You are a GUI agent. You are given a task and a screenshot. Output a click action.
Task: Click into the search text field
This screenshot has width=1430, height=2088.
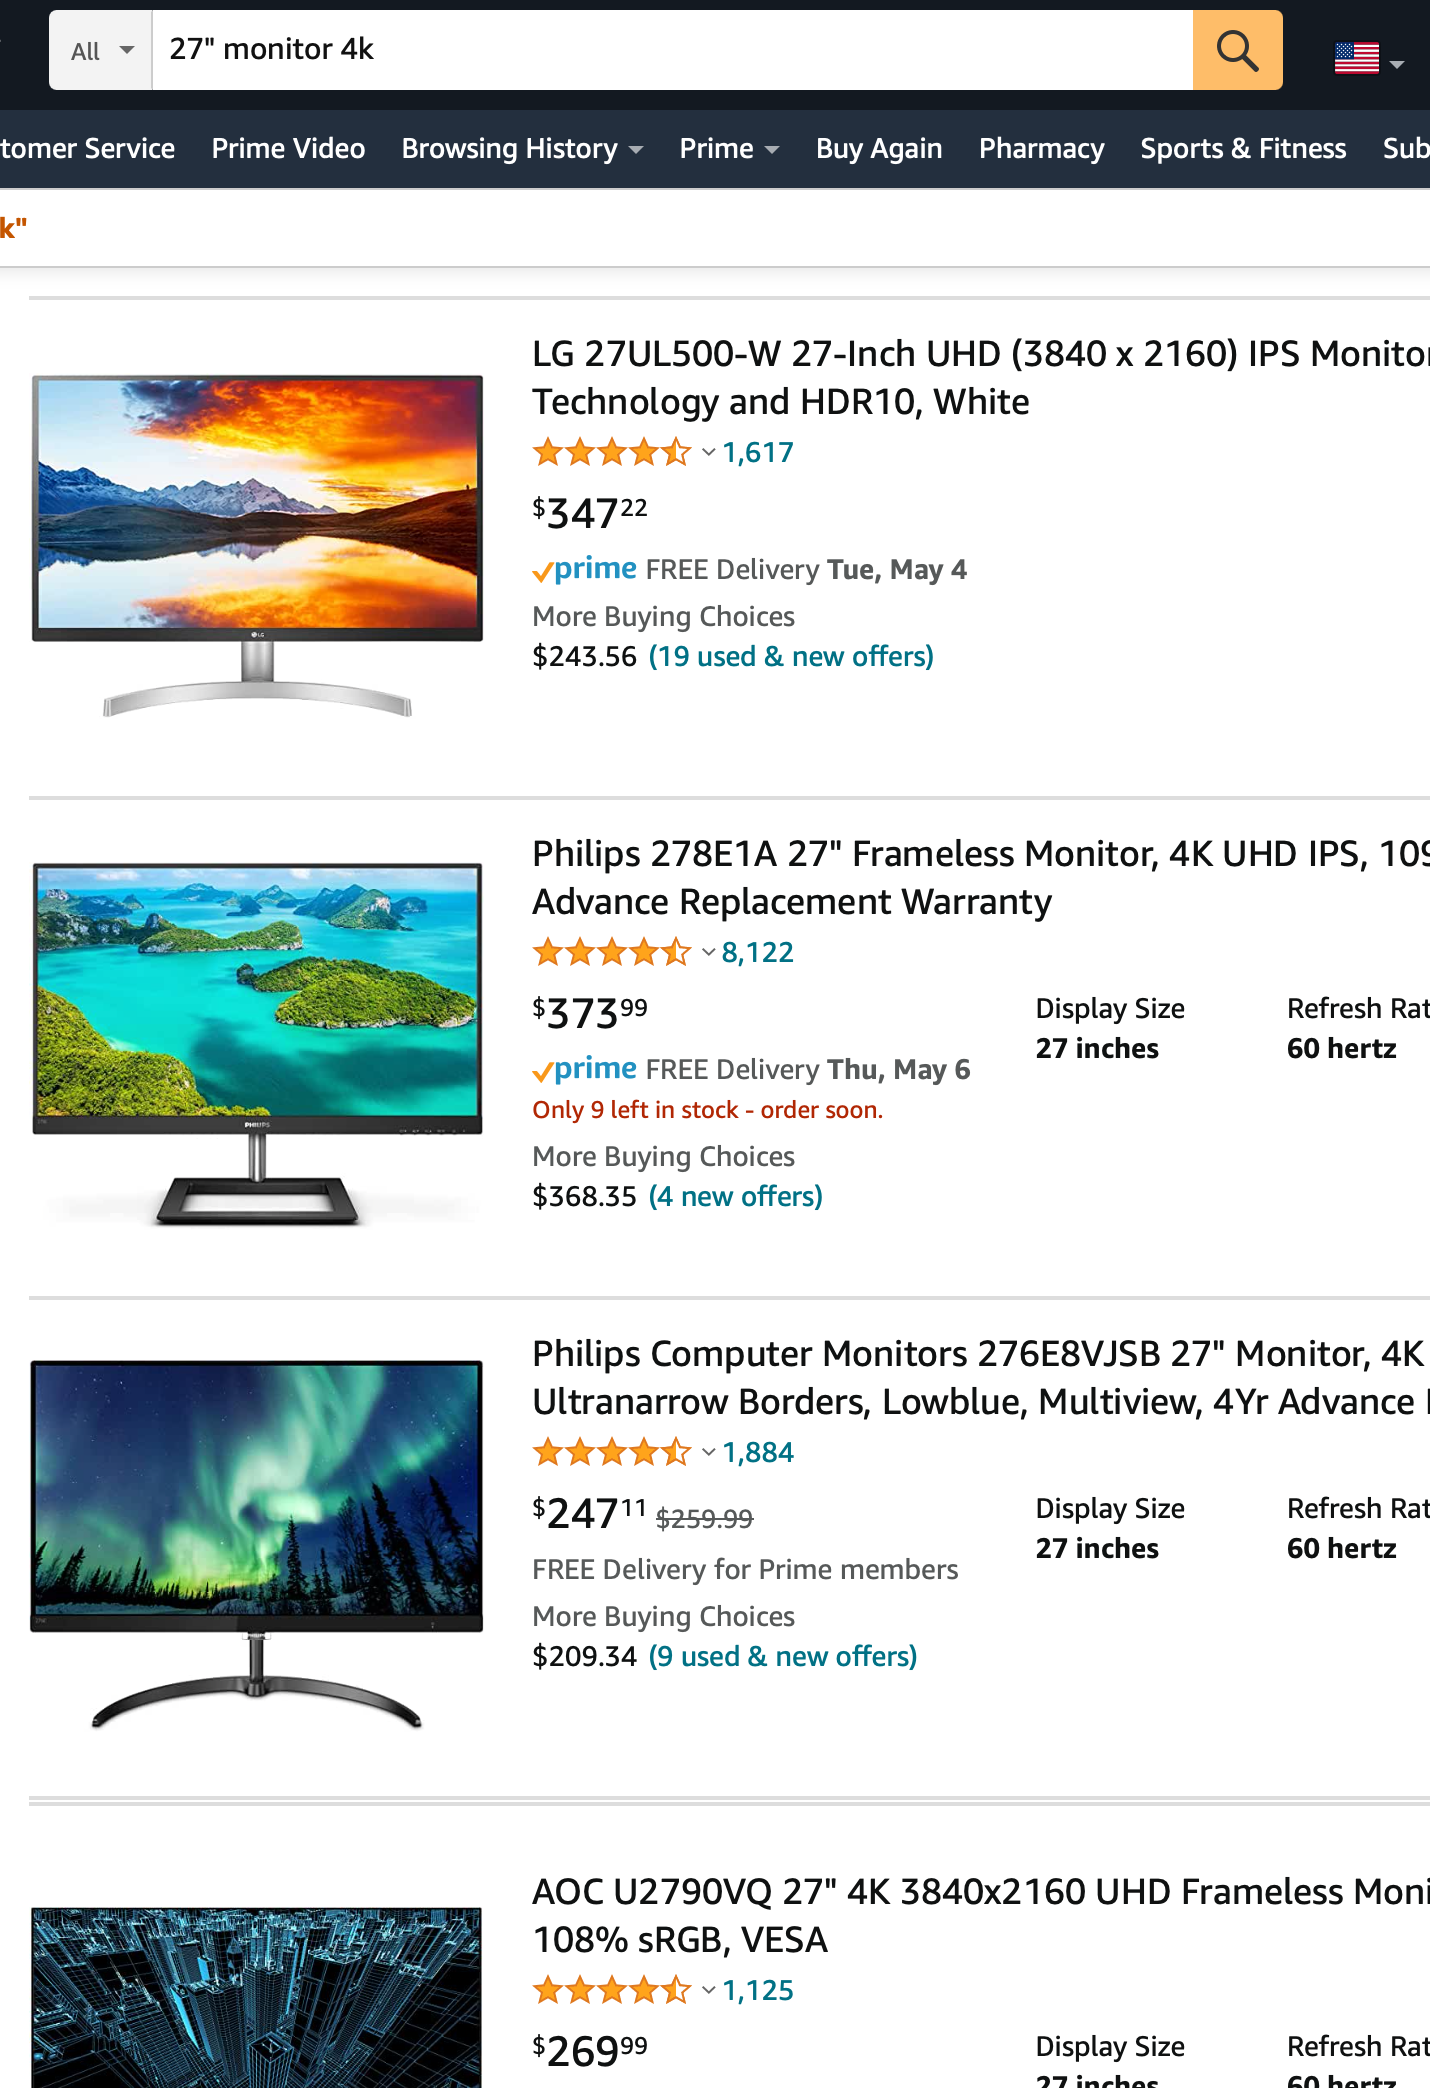click(x=672, y=50)
